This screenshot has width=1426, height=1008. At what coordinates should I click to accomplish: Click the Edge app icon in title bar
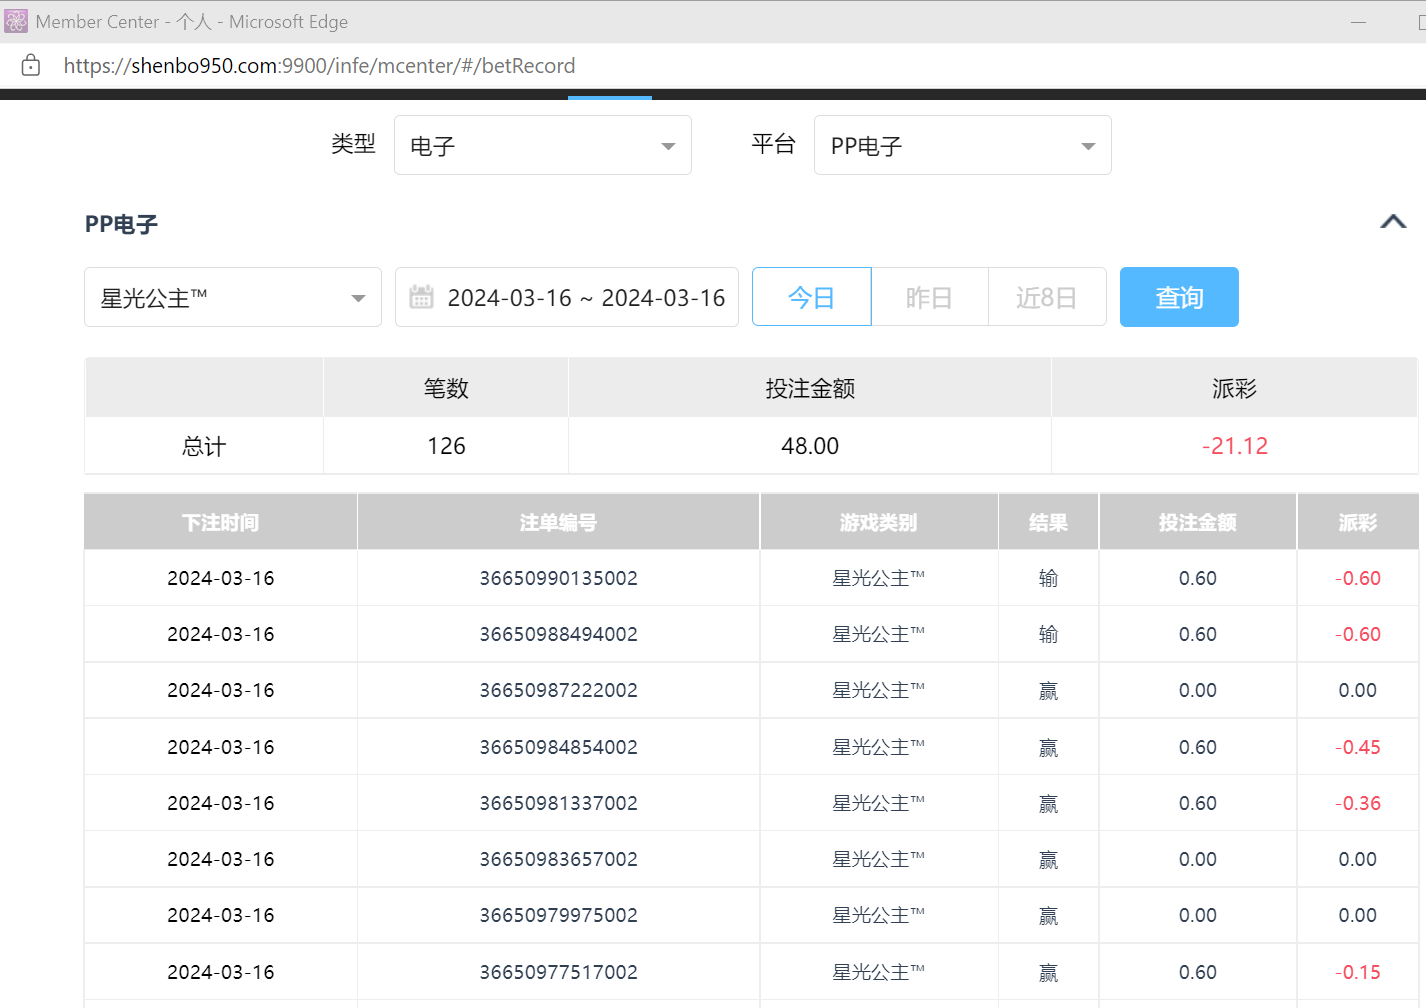tap(16, 21)
